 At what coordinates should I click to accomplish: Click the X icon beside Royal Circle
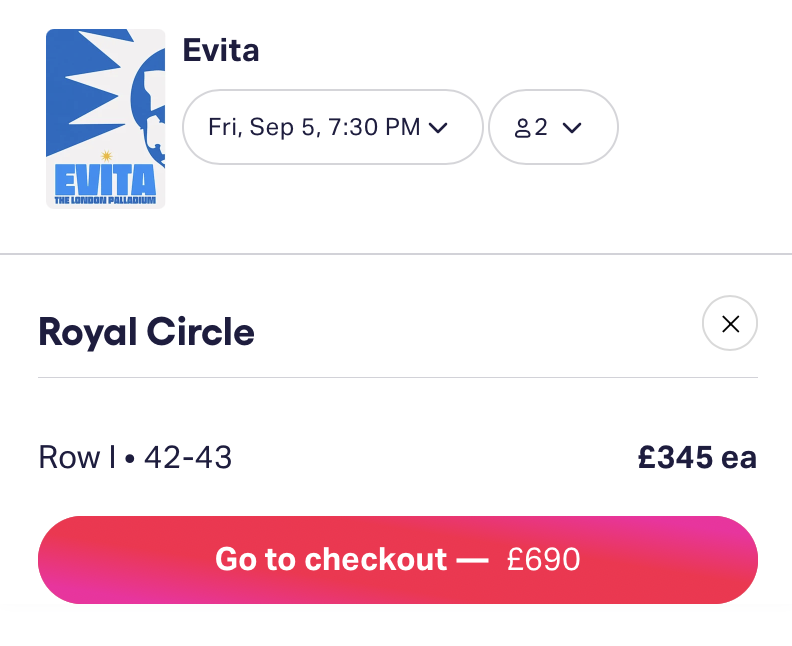click(730, 323)
